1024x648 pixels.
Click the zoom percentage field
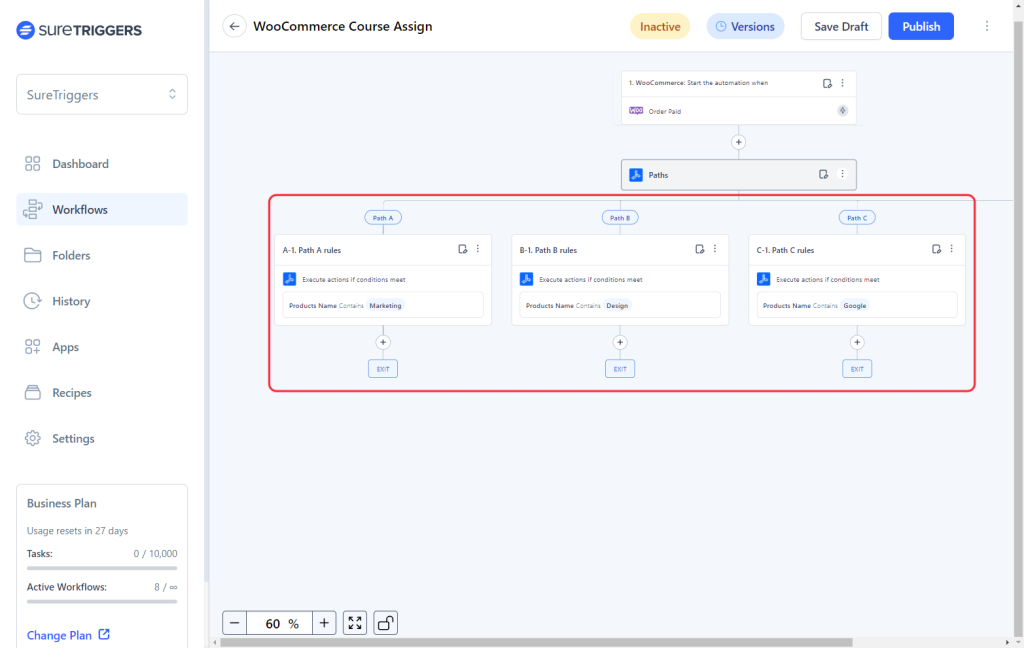tap(279, 623)
